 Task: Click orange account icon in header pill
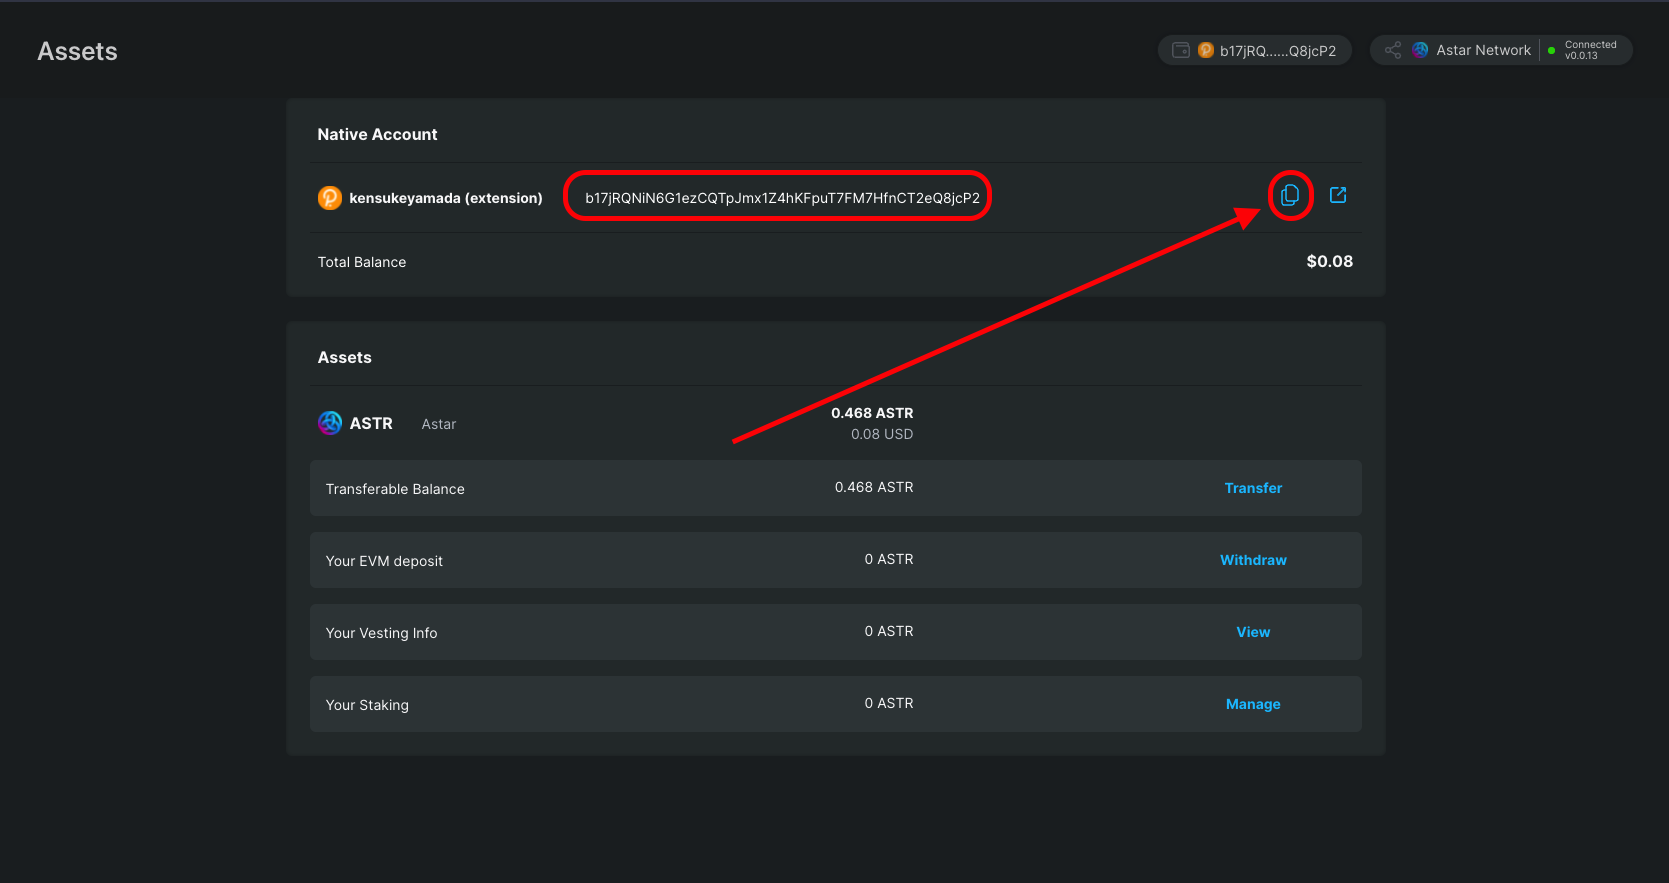1206,50
